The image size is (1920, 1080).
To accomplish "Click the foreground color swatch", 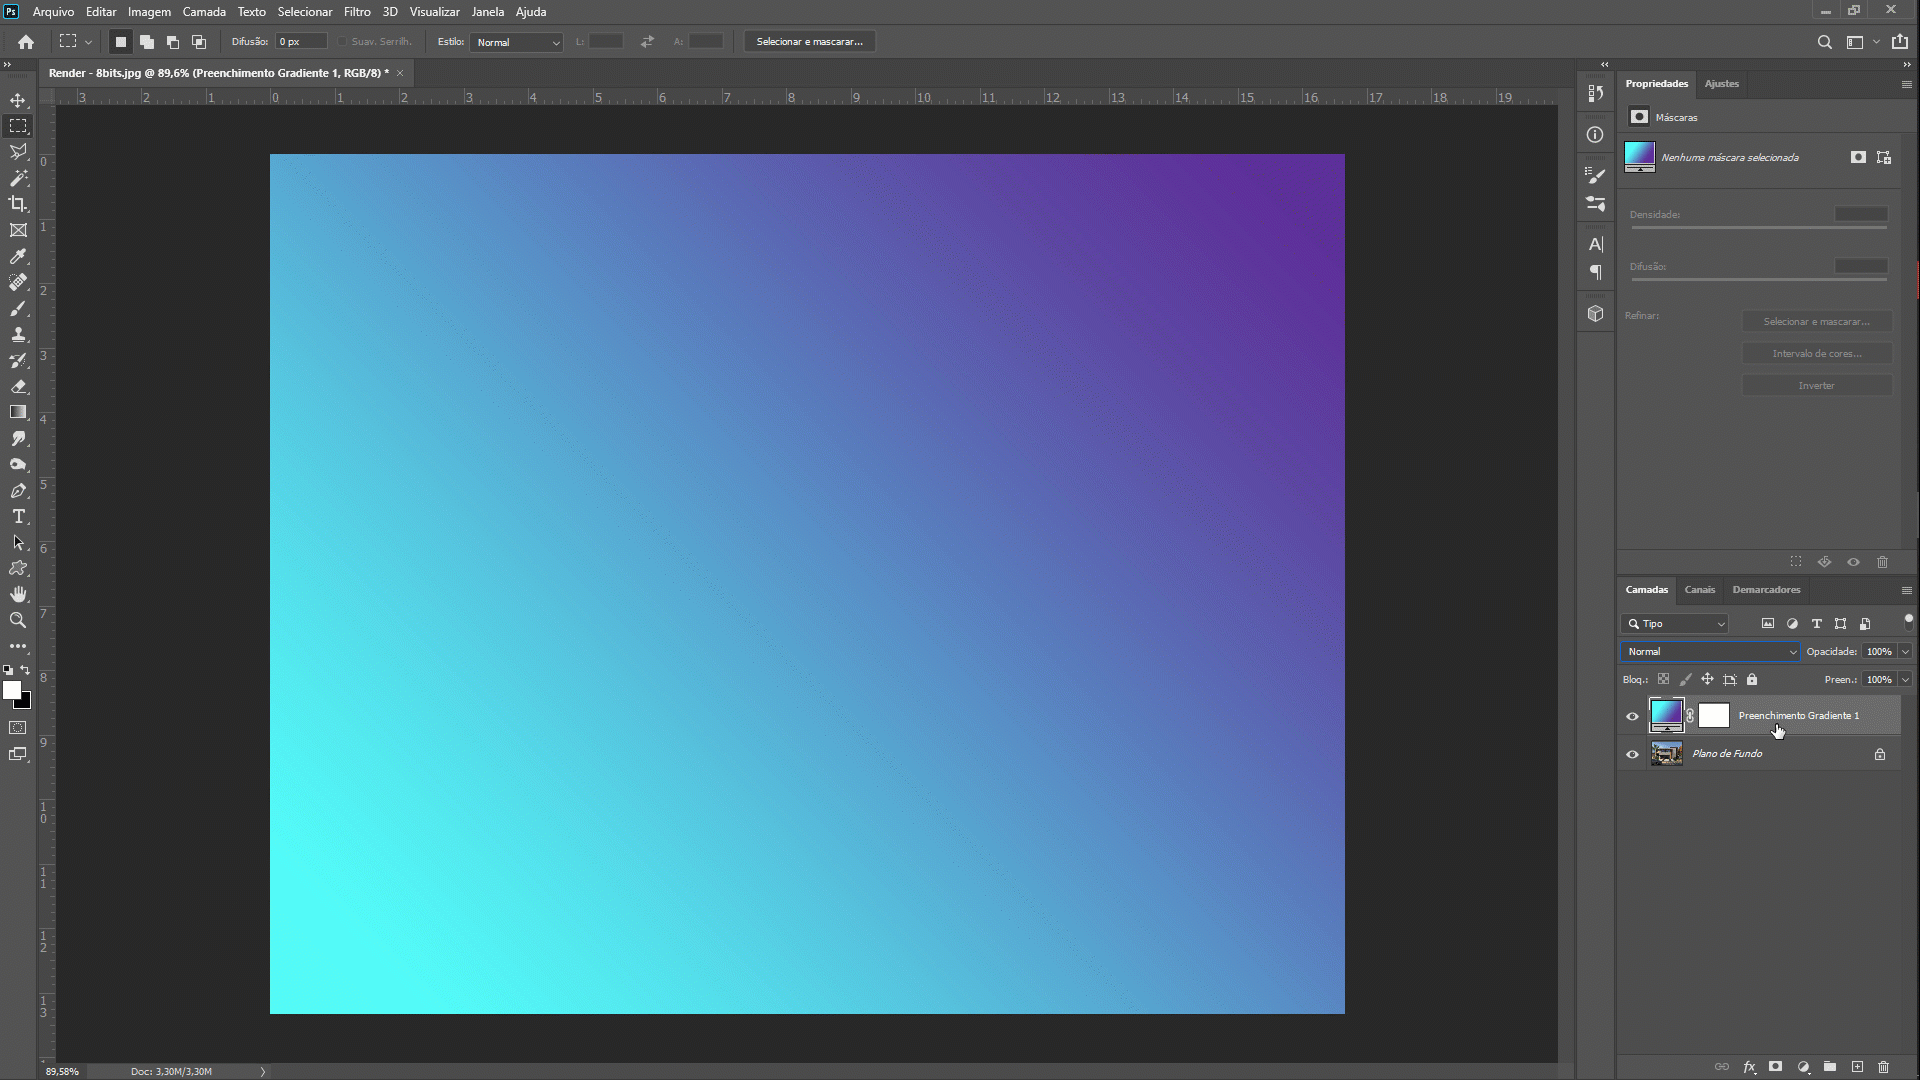I will point(11,690).
